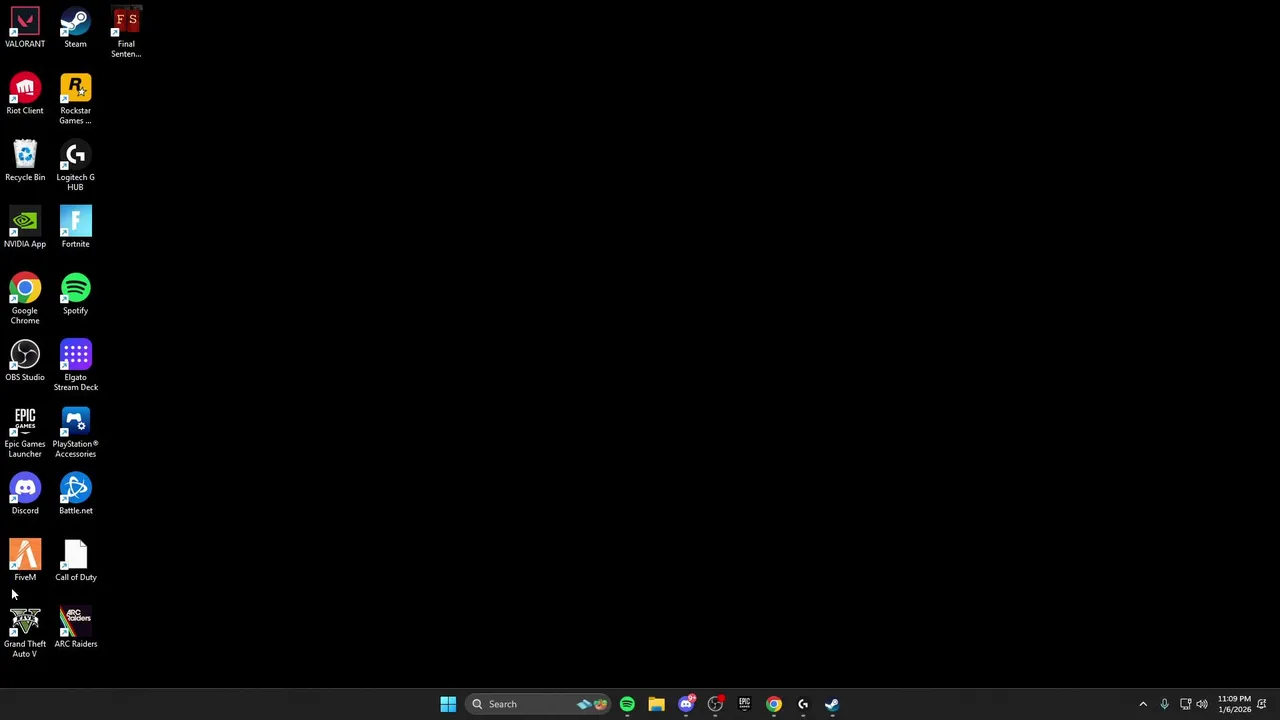
Task: Select the Spotify desktop shortcut
Action: tap(75, 296)
